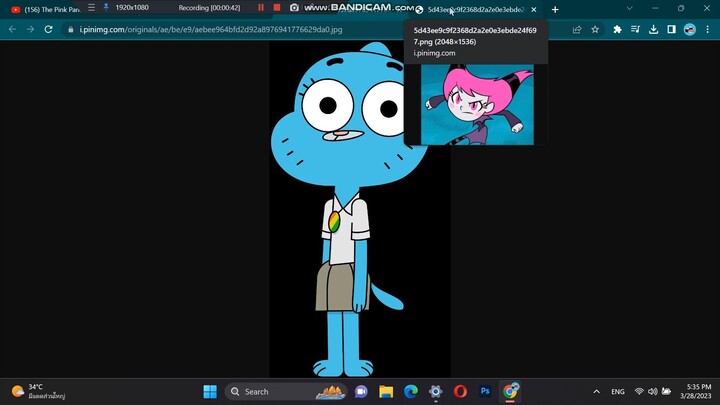The height and width of the screenshot is (405, 720).
Task: Close the 5d43ee9c image tab
Action: click(534, 9)
